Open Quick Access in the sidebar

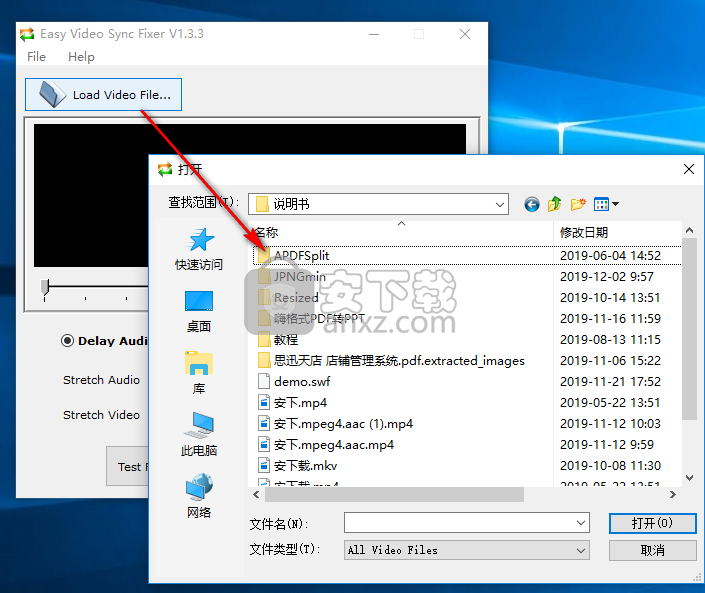point(199,249)
